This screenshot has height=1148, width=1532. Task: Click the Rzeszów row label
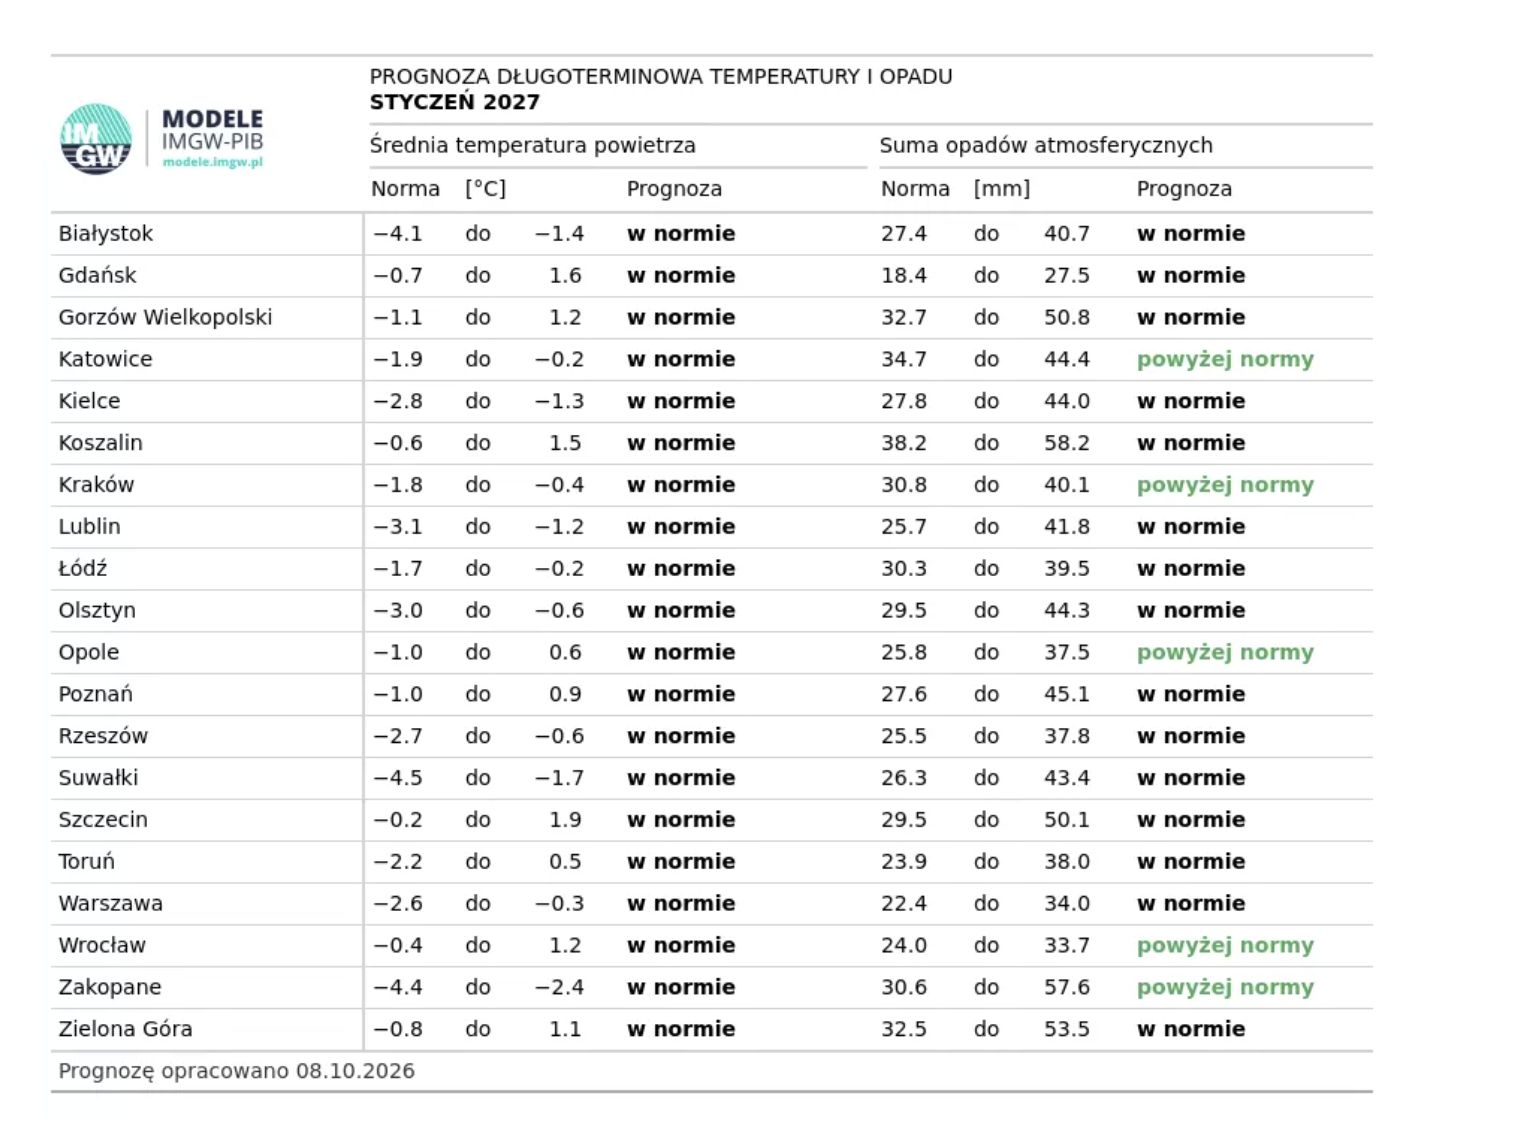[x=103, y=736]
